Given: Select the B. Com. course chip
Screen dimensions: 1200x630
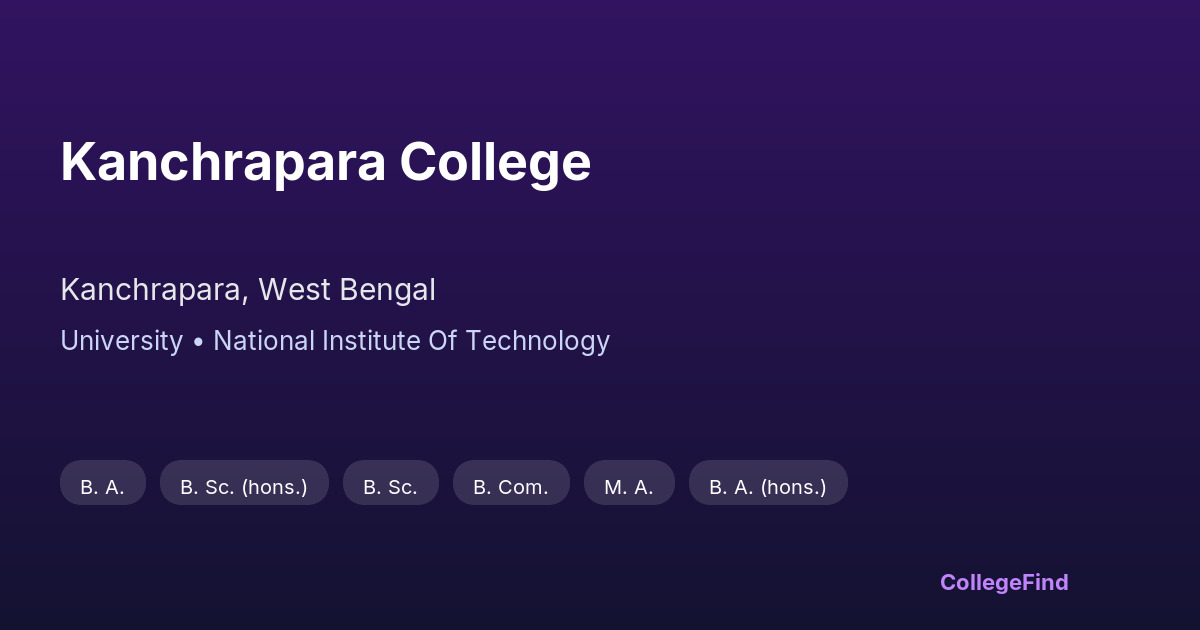Looking at the screenshot, I should [511, 487].
